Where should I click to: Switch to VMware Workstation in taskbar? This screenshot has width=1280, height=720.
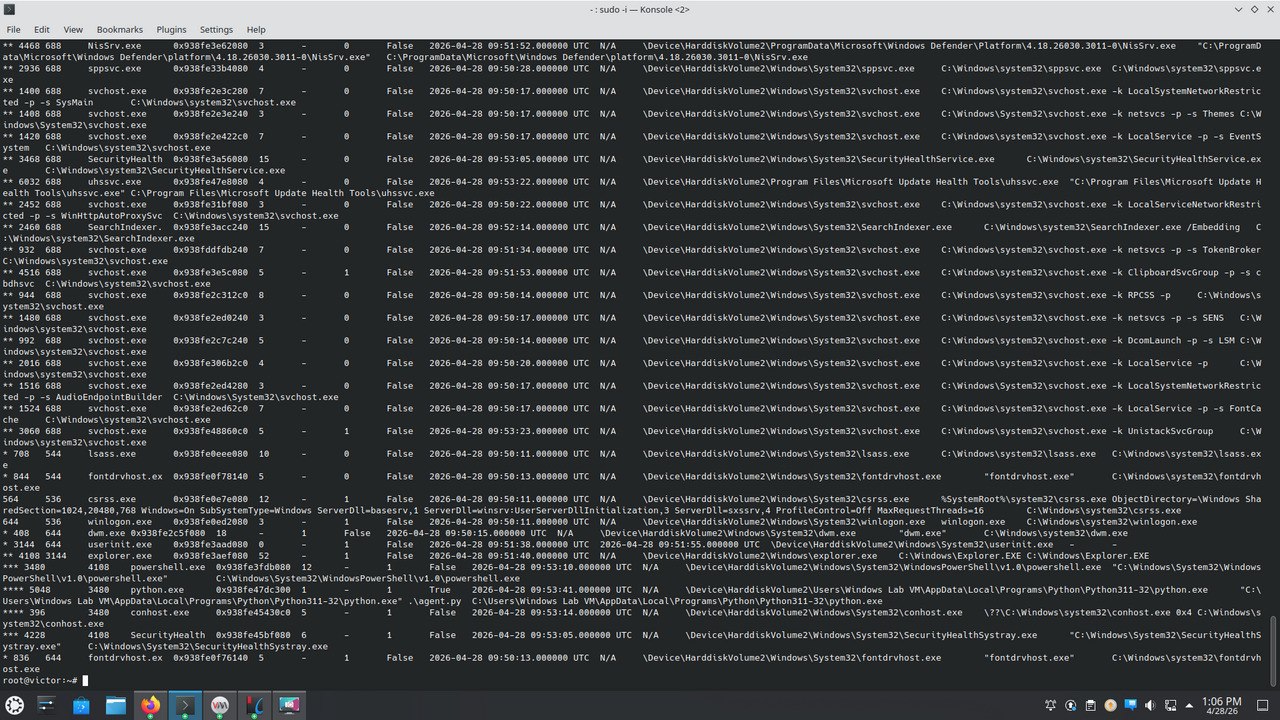click(220, 706)
